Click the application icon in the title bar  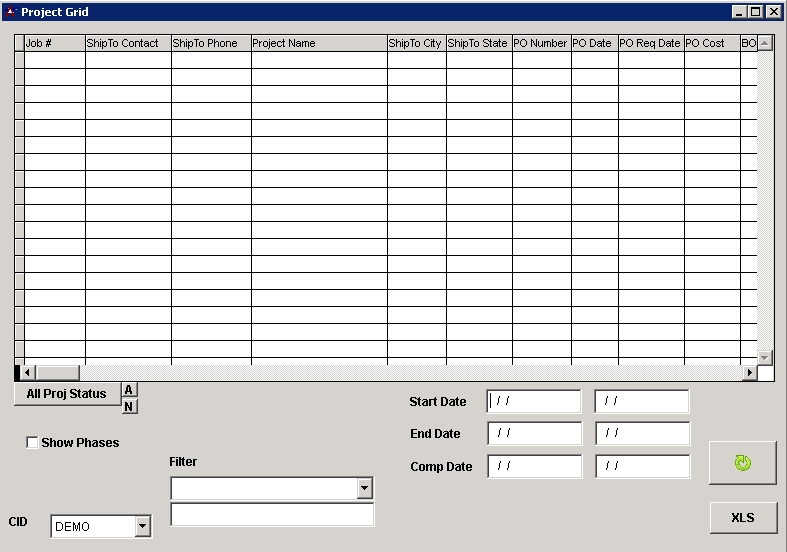11,12
